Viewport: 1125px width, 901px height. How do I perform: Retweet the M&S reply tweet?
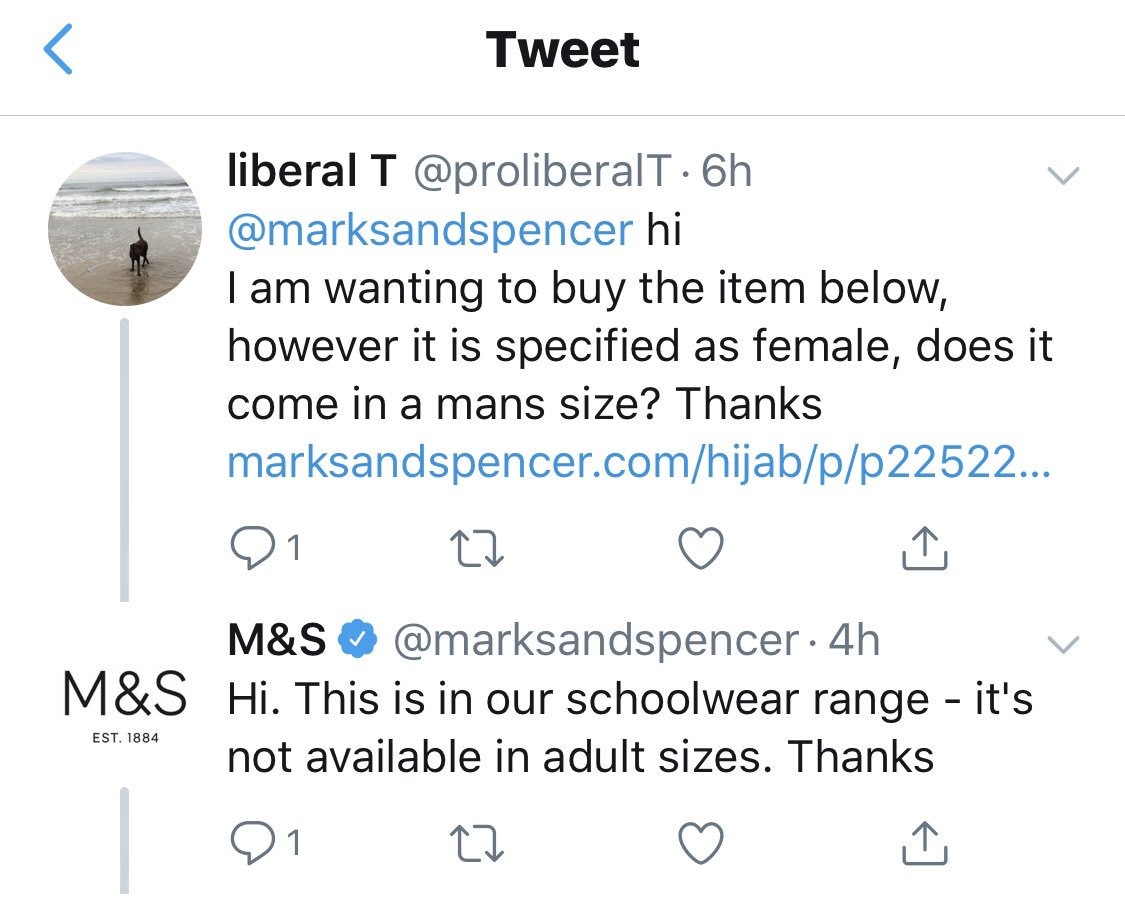click(x=475, y=845)
